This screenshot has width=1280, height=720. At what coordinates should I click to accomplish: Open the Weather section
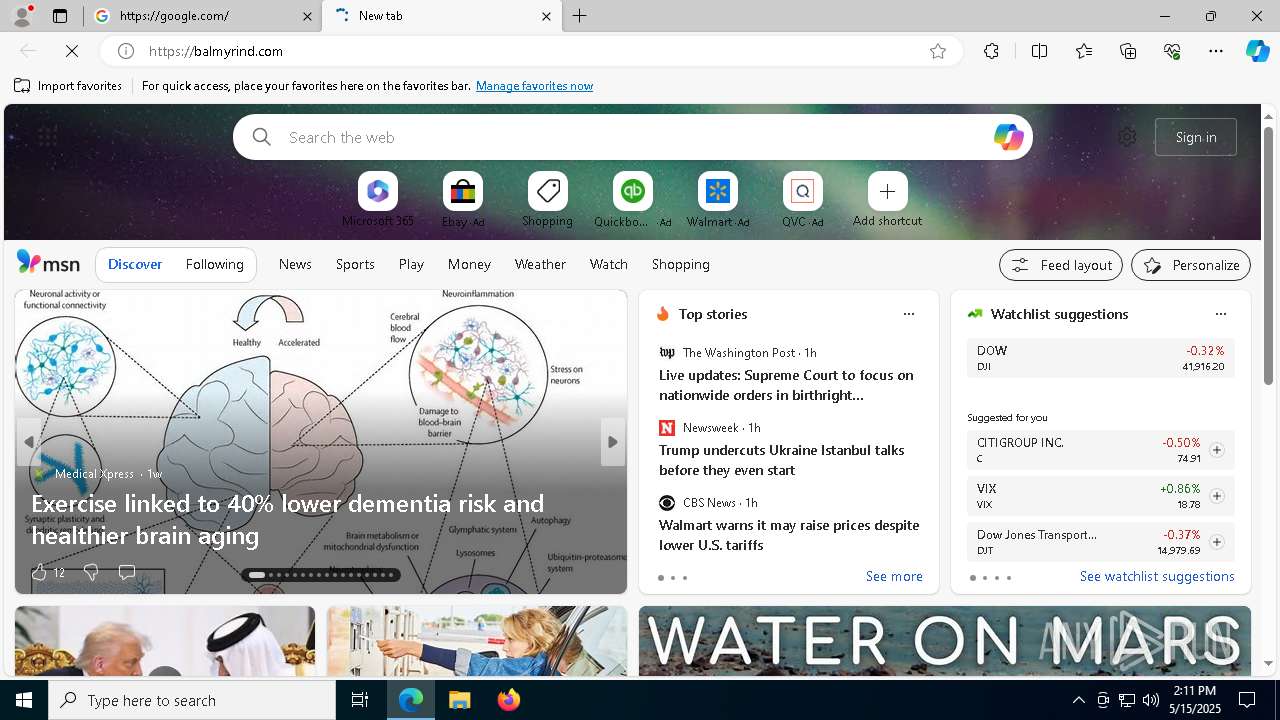point(540,264)
